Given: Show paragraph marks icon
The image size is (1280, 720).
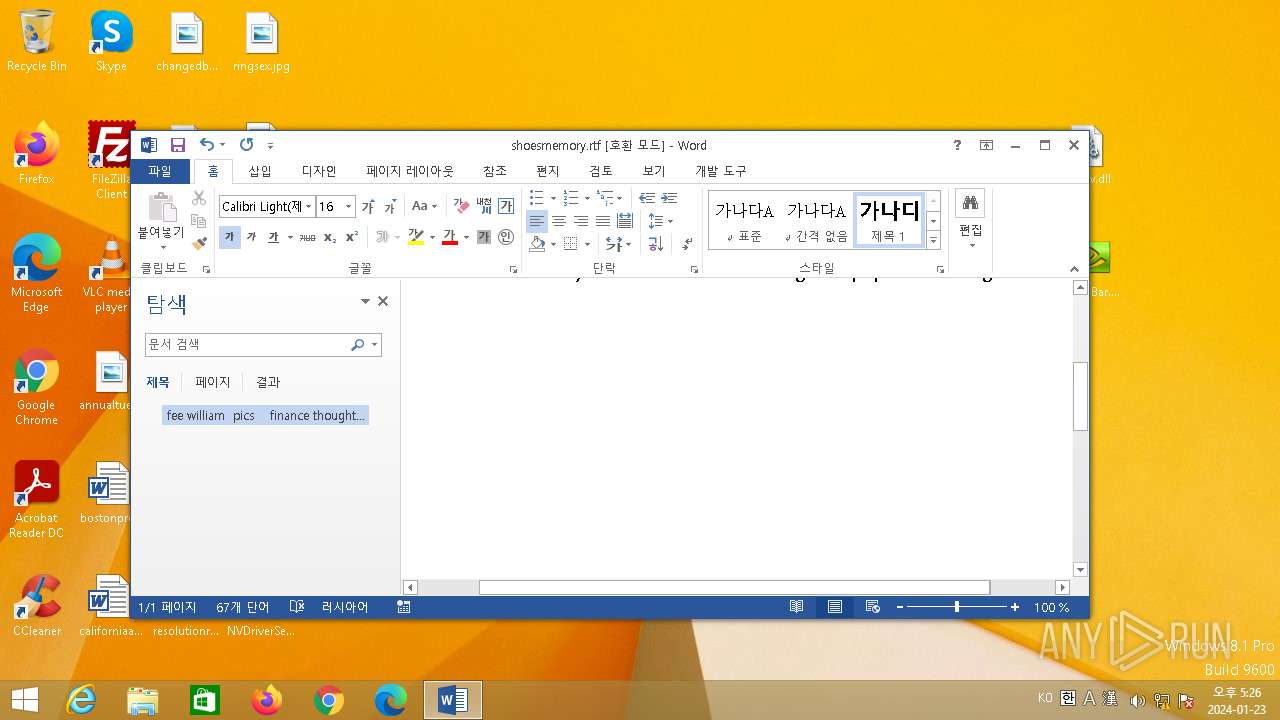Looking at the screenshot, I should coord(688,244).
